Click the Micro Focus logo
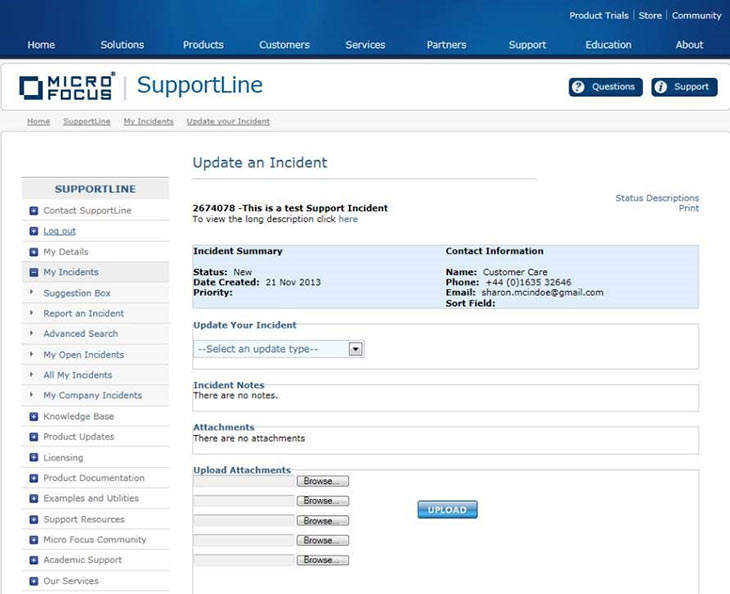Screen dimensions: 730x594 point(68,87)
